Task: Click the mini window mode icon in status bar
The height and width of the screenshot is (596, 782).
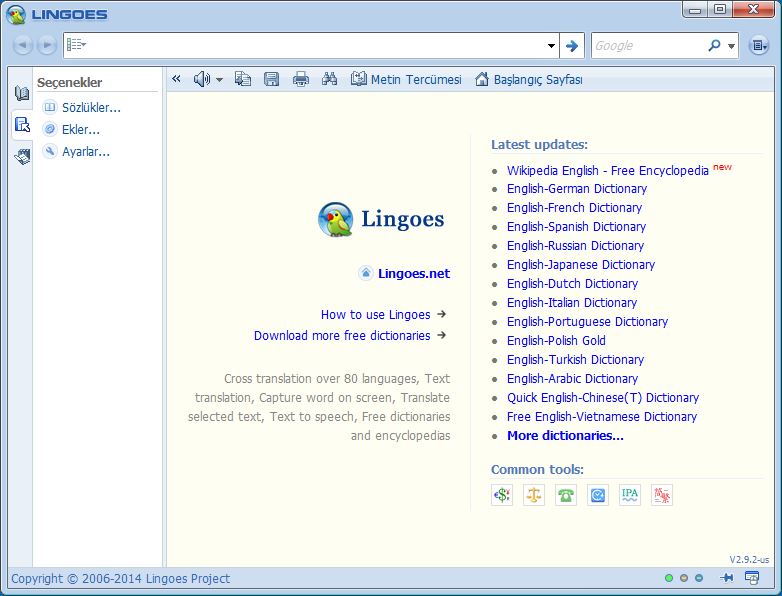Action: pyautogui.click(x=752, y=578)
